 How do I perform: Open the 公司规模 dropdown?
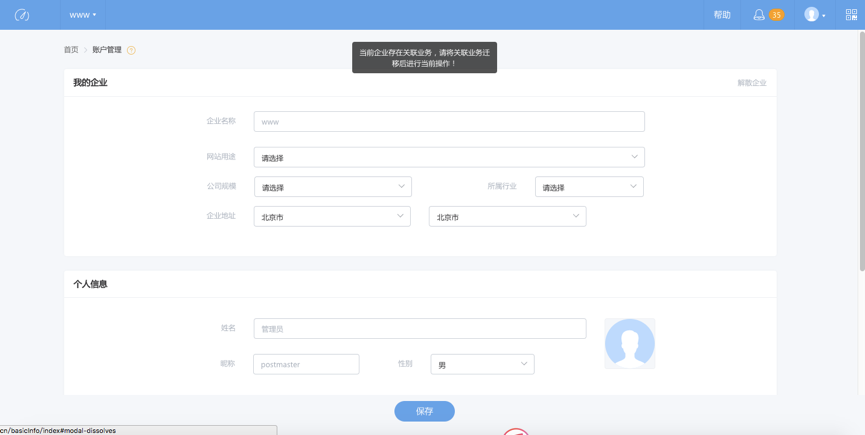[x=333, y=186]
